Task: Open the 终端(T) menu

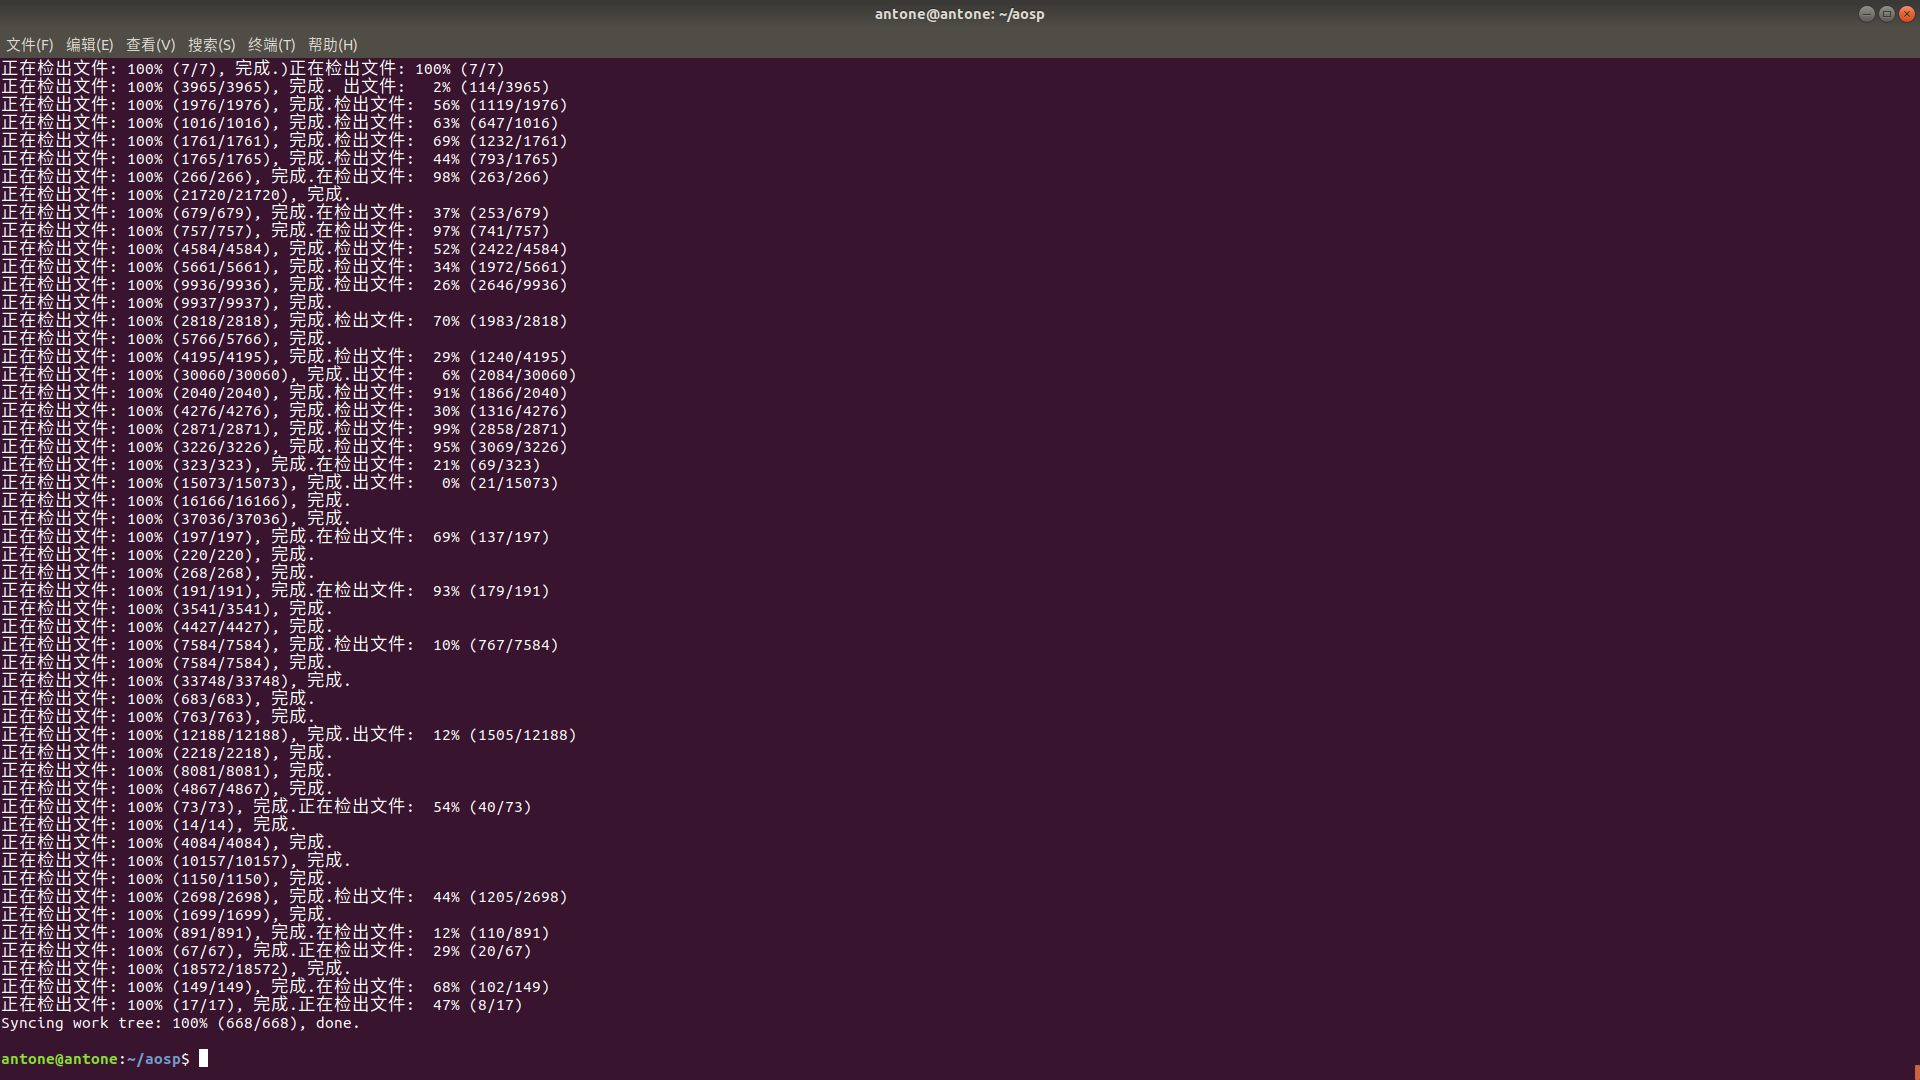Action: pyautogui.click(x=271, y=45)
